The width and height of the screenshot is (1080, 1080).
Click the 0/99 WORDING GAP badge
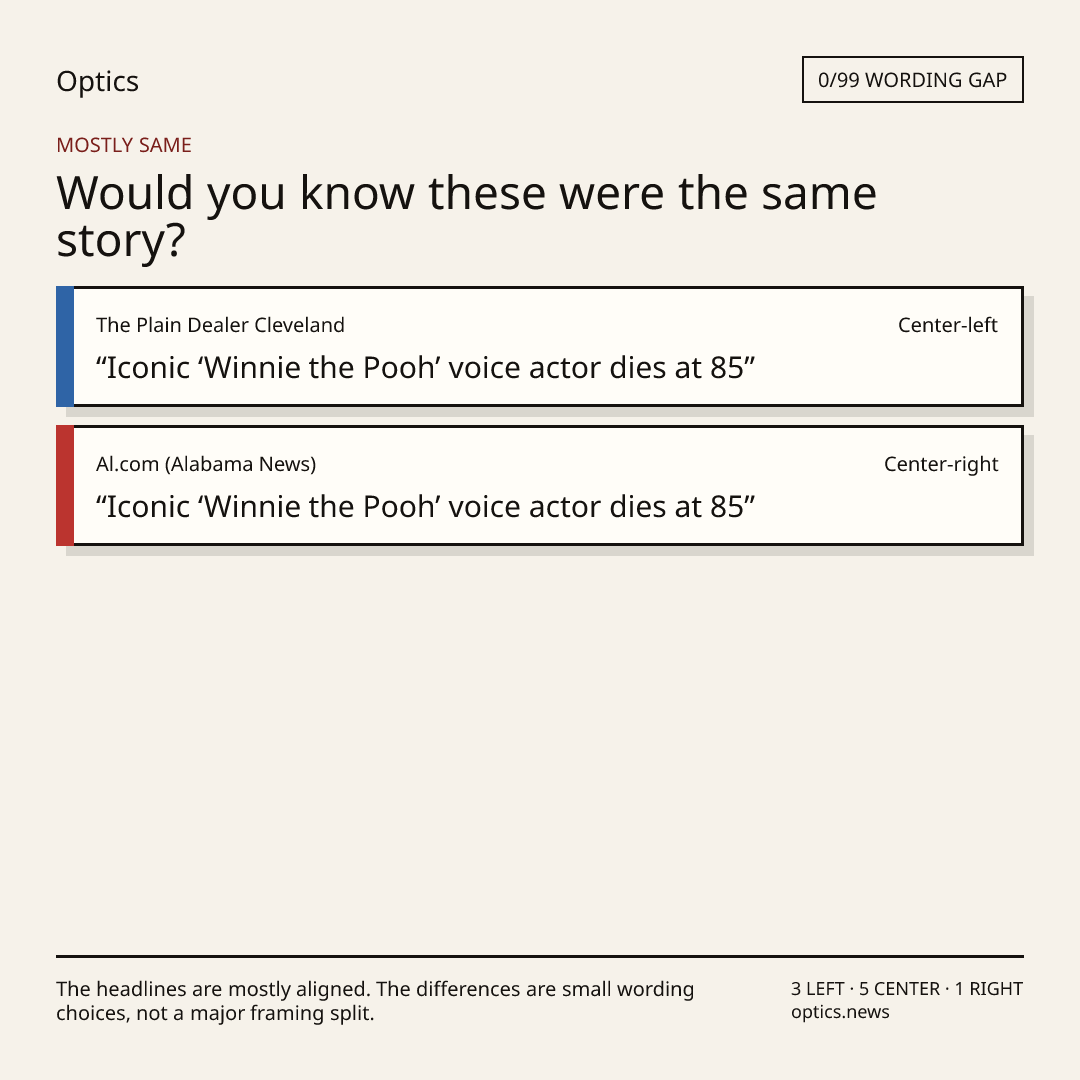point(913,80)
